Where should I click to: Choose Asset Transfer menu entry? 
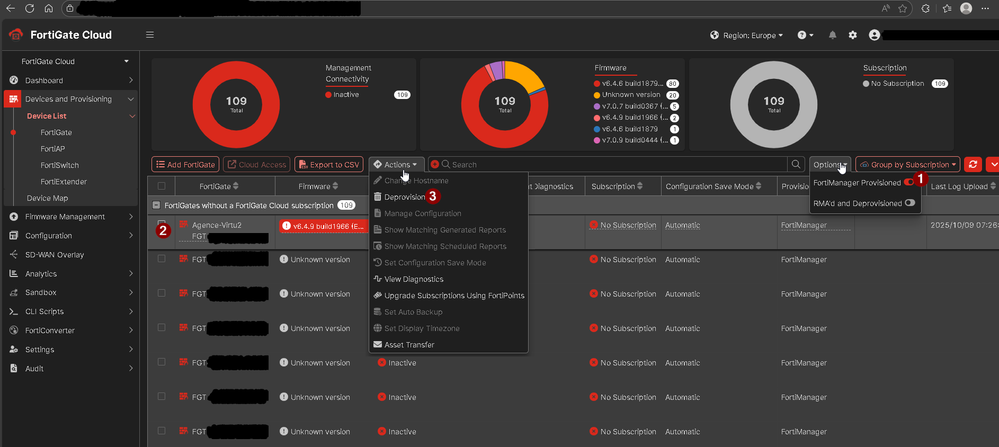click(x=409, y=344)
